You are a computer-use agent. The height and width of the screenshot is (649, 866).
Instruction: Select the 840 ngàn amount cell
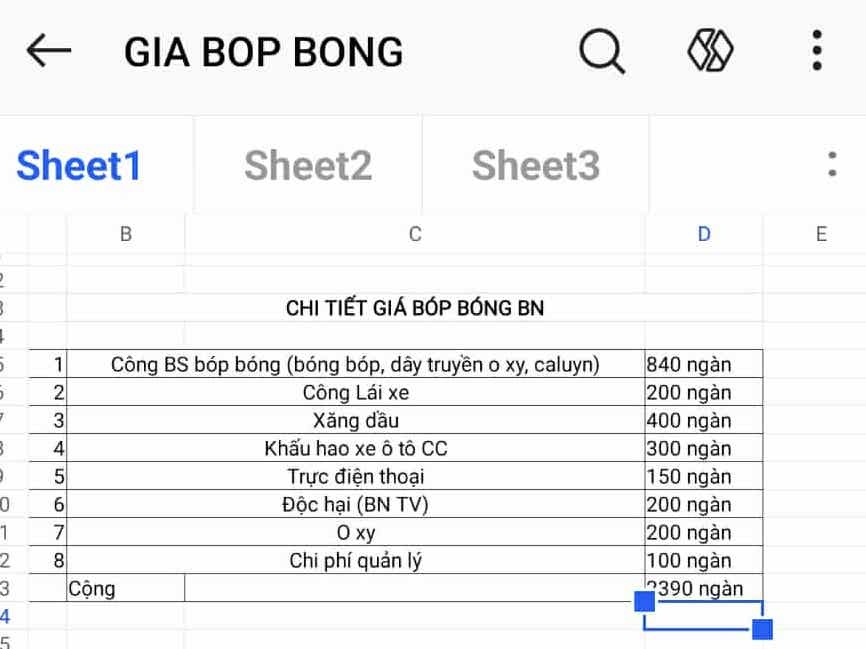[x=703, y=364]
